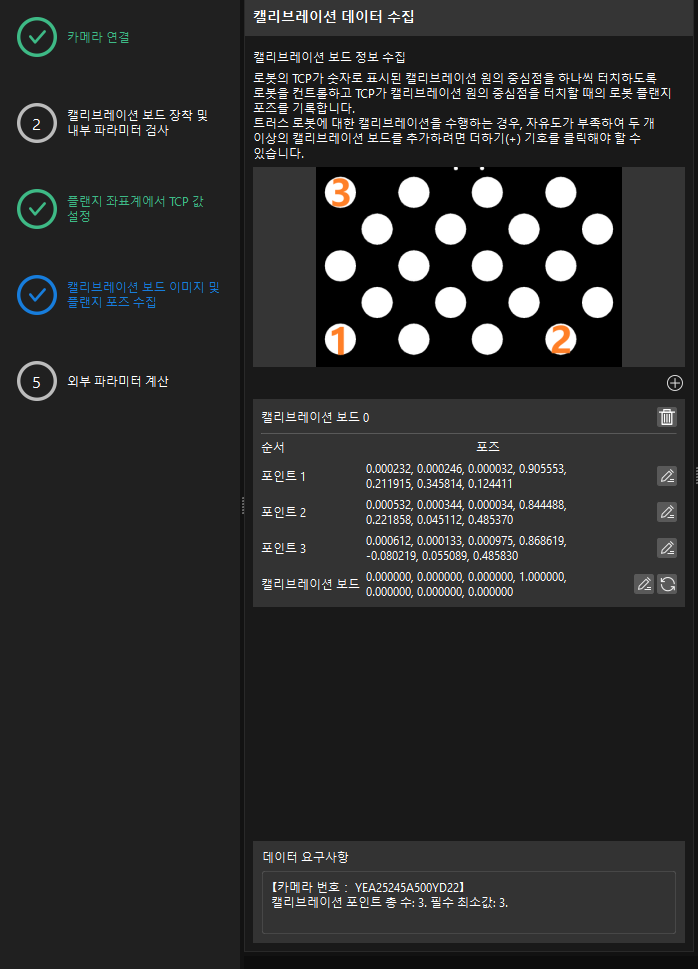
Task: Click calibration circle marked 1 in image
Action: click(340, 339)
